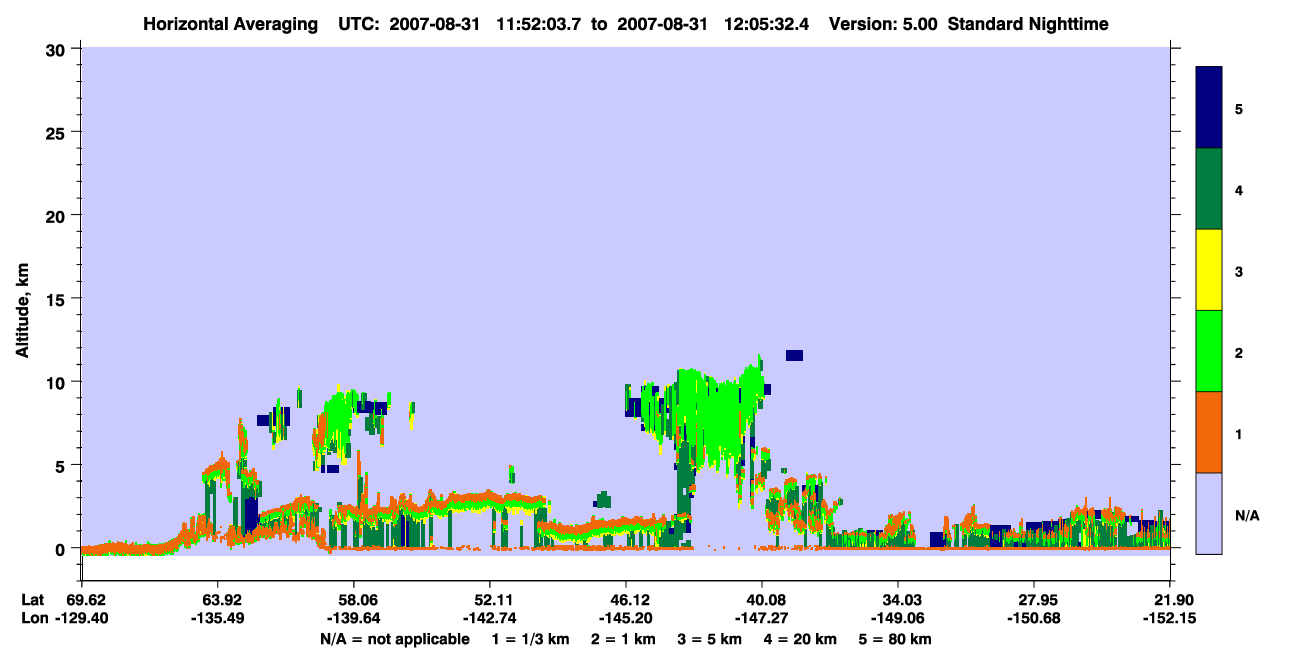This screenshot has height=667, width=1300.
Task: Click the 'Lat' row label
Action: click(32, 600)
